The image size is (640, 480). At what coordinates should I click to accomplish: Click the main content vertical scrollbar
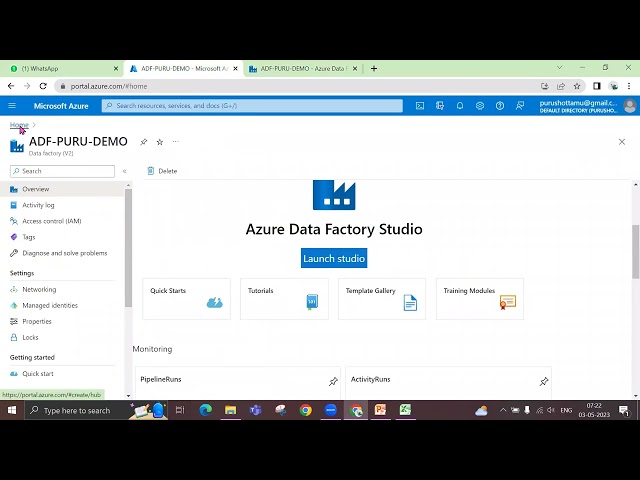click(636, 252)
